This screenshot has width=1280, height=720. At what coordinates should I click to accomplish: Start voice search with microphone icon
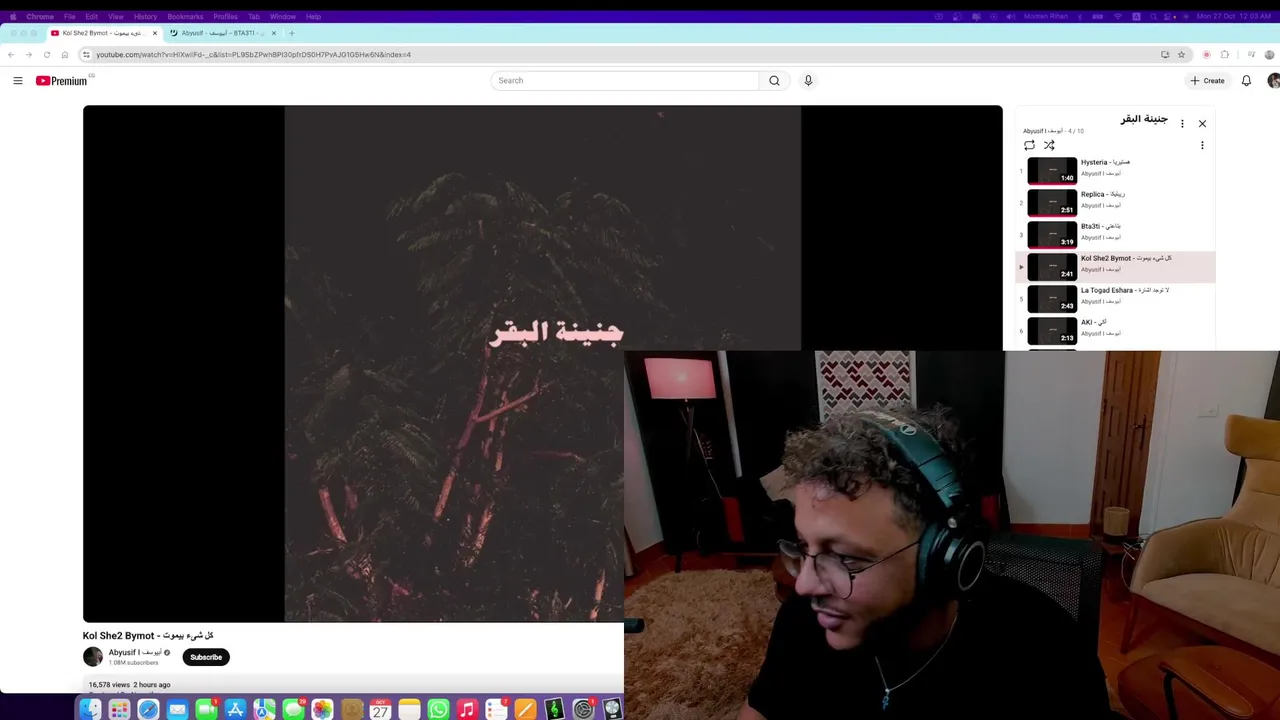(808, 80)
